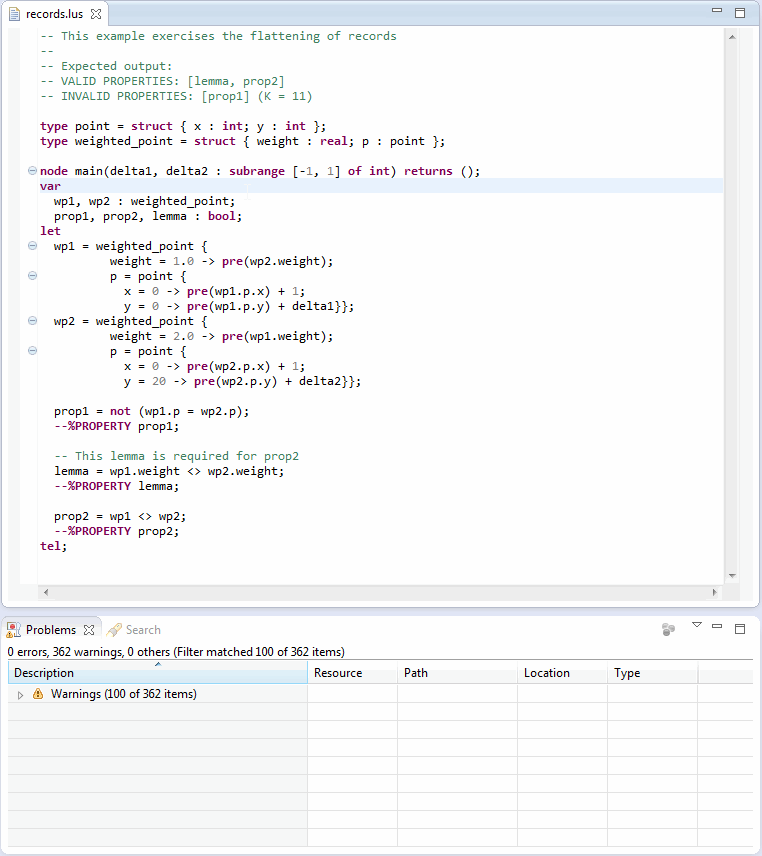This screenshot has height=856, width=762.
Task: Click the 'prop2 = wp1 <> wp2;' line
Action: 120,516
